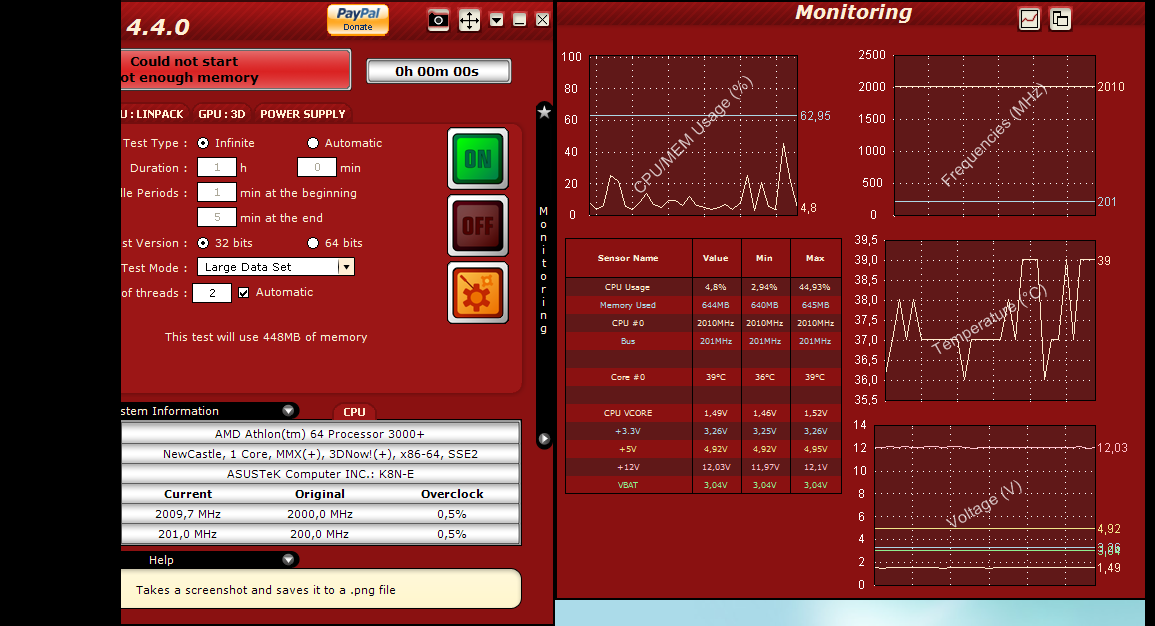Viewport: 1155px width, 626px height.
Task: Click the Sensor Name column header
Action: pos(628,259)
